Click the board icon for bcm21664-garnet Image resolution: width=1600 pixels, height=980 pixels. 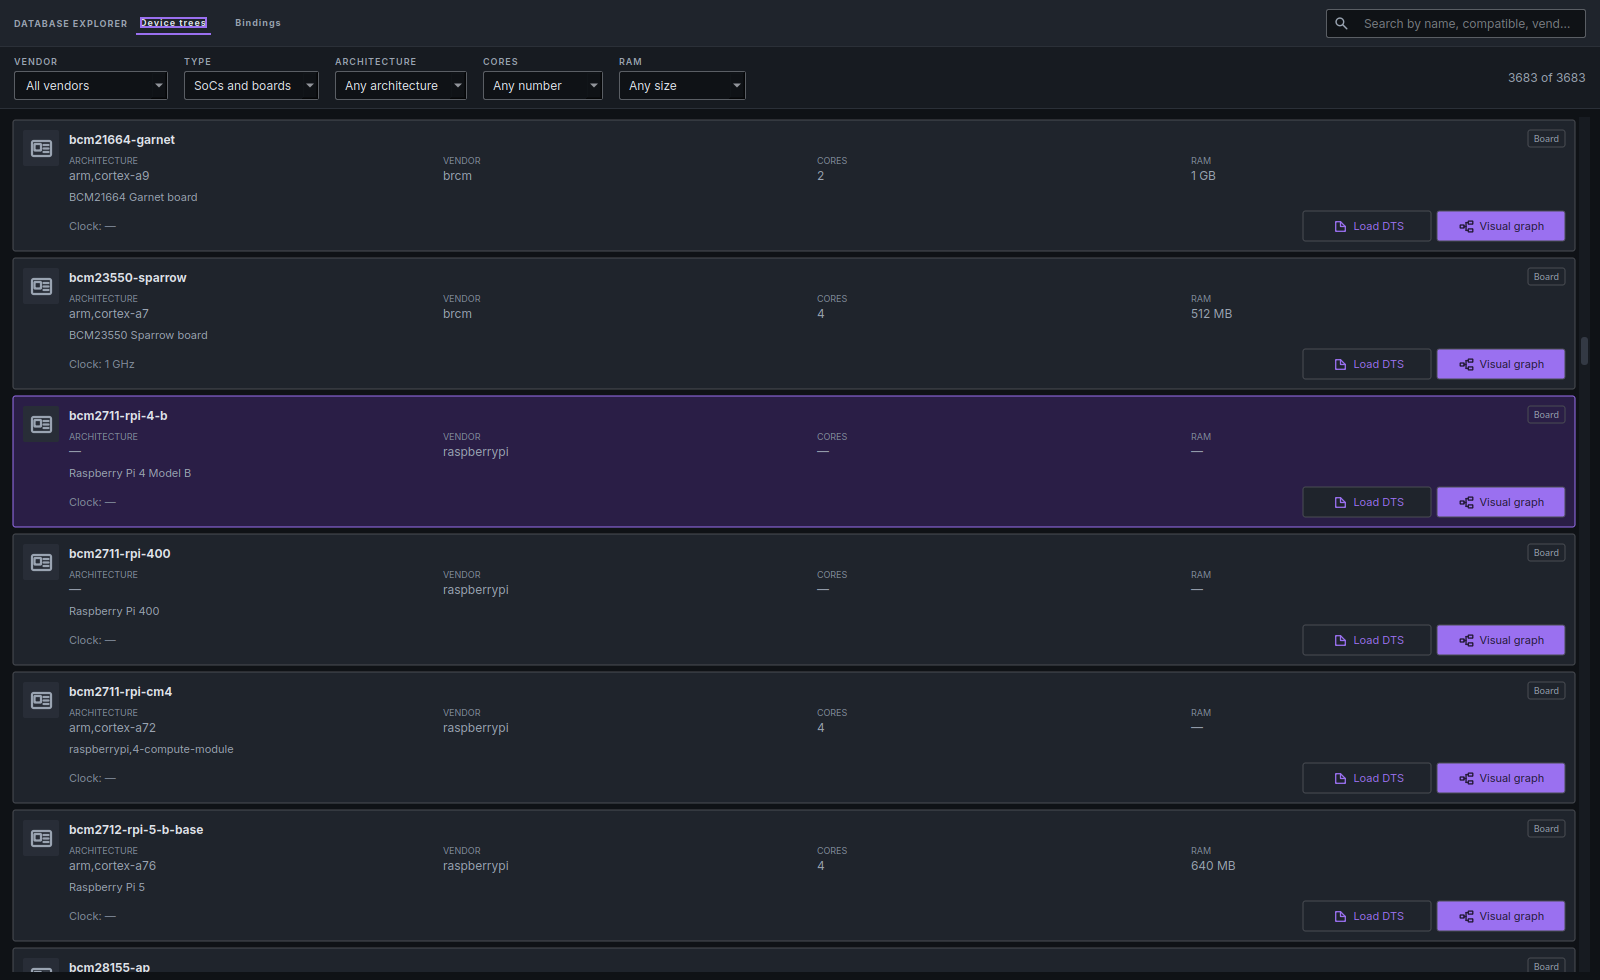(41, 148)
